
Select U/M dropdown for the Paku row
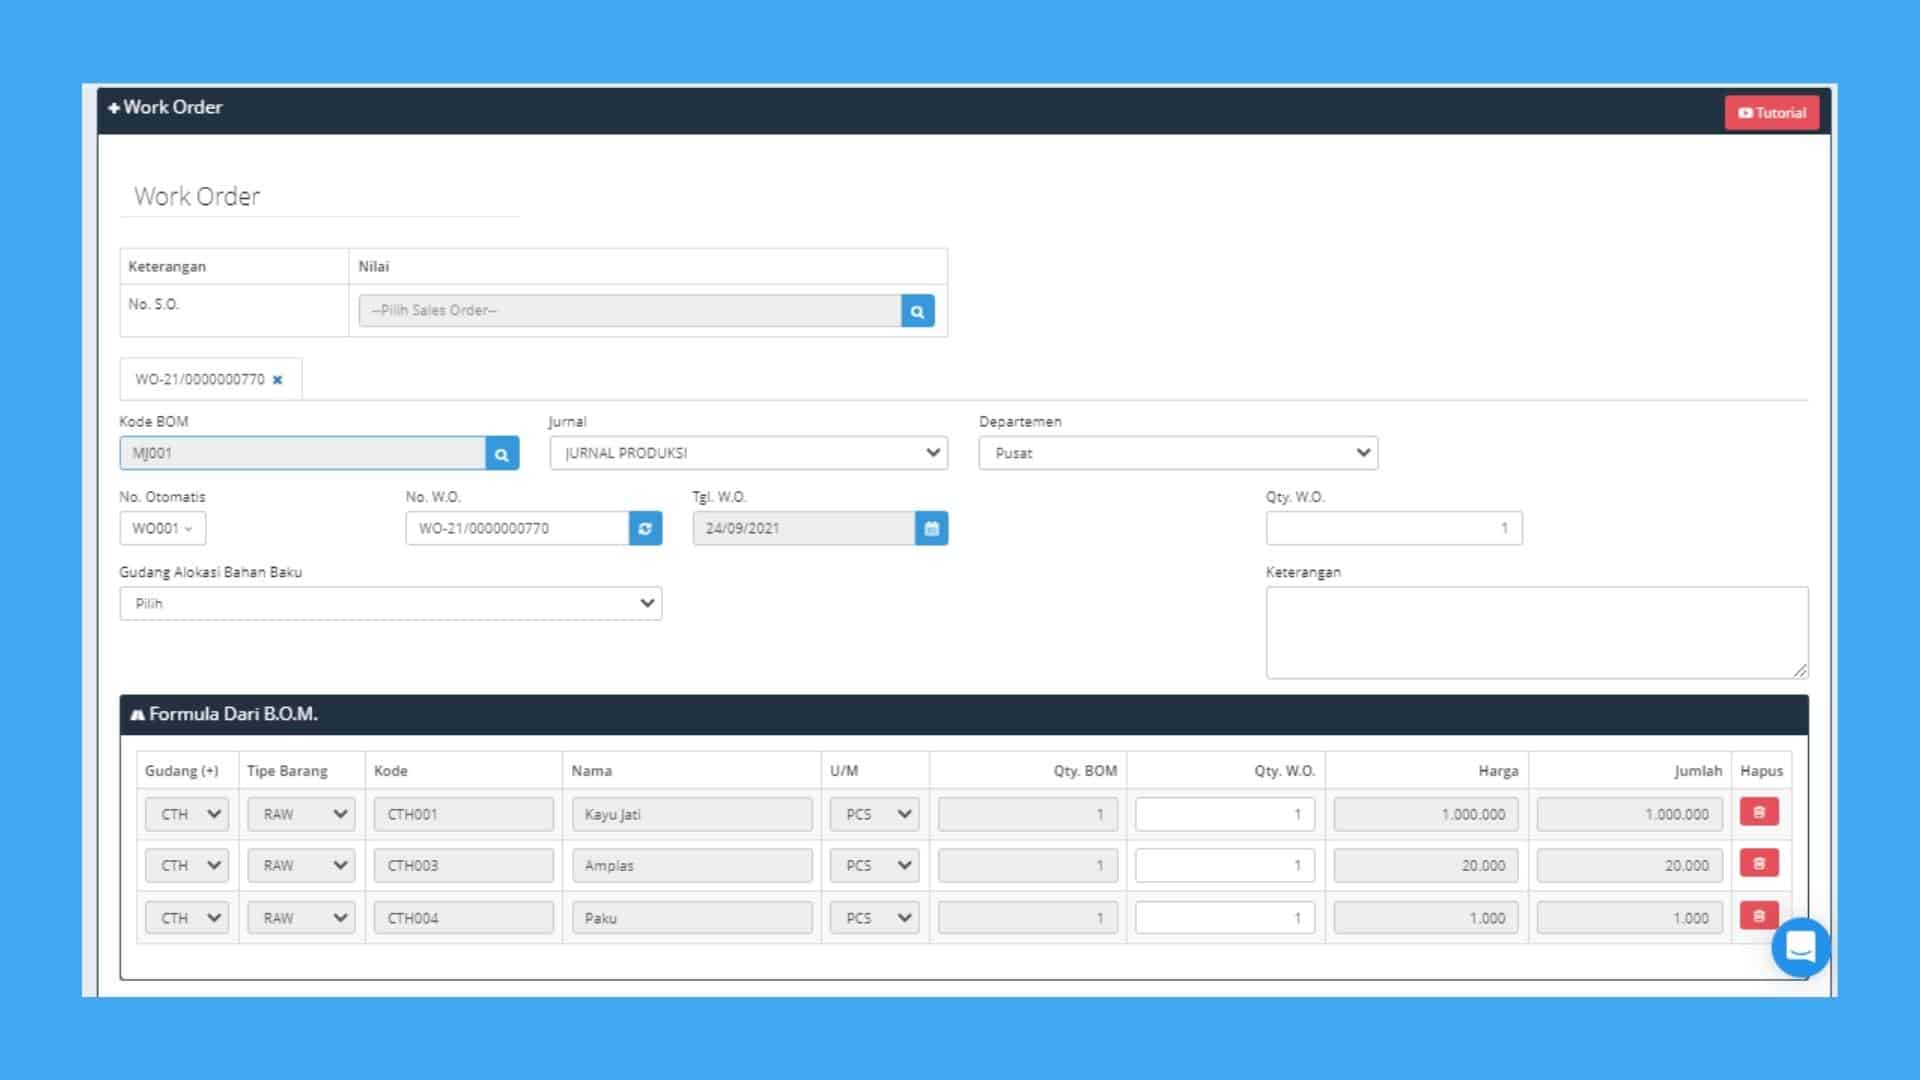coord(874,918)
